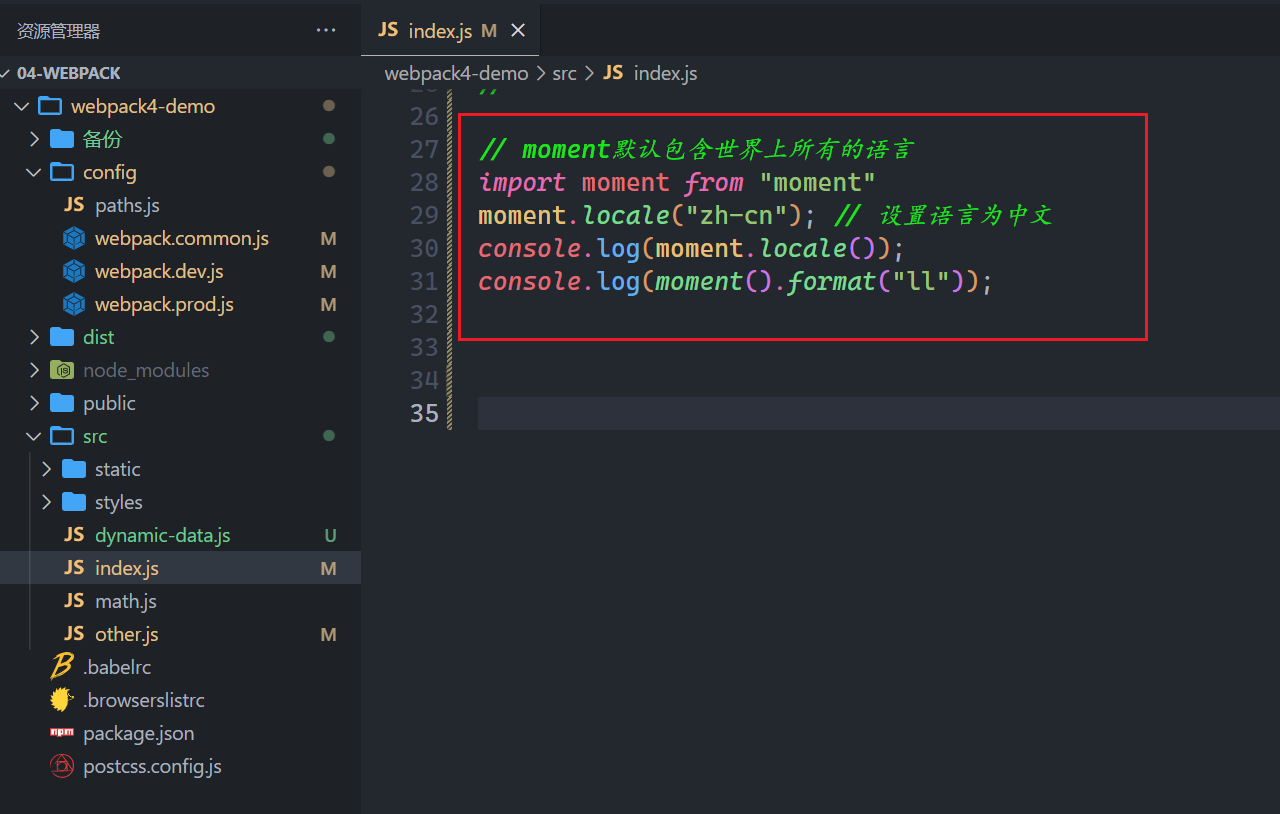Click the JS icon beside other.js
Viewport: 1280px width, 814px height.
click(x=74, y=634)
